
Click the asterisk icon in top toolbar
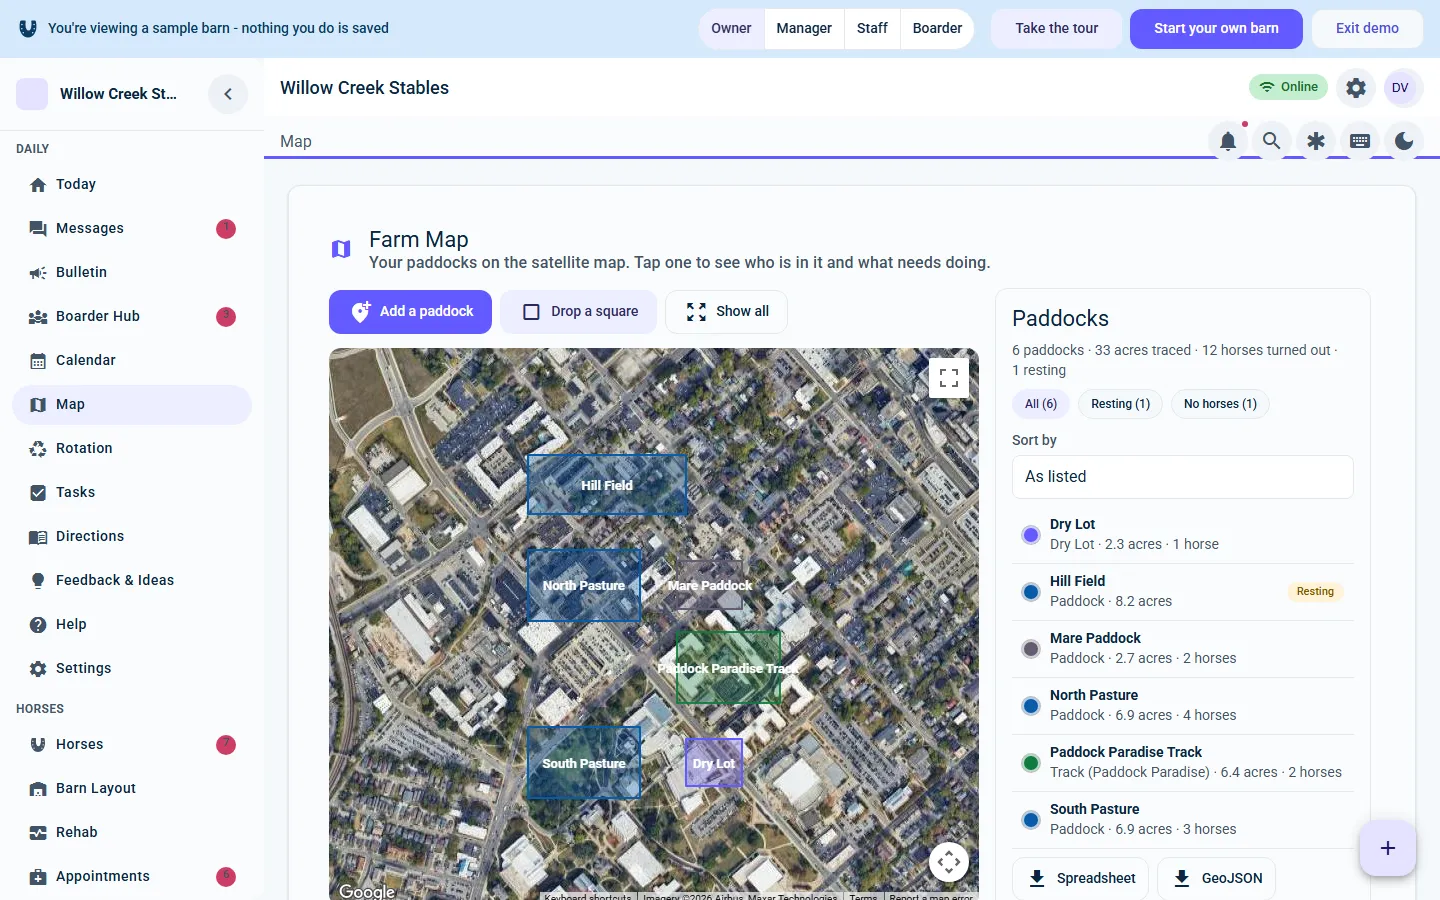[1316, 141]
